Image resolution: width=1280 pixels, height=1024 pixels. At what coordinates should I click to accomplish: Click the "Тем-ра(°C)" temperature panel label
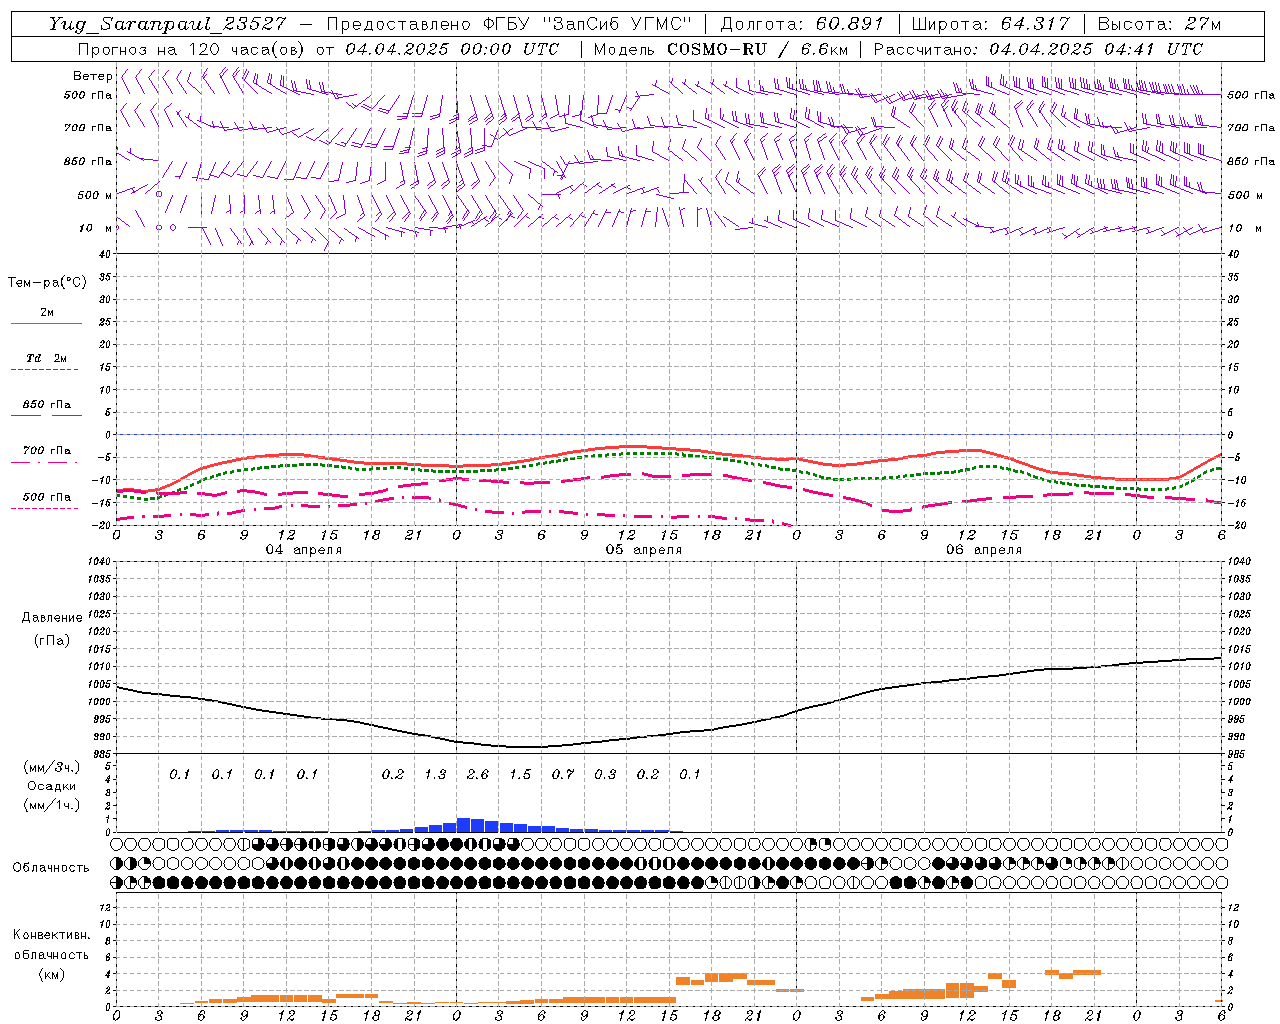click(x=47, y=283)
